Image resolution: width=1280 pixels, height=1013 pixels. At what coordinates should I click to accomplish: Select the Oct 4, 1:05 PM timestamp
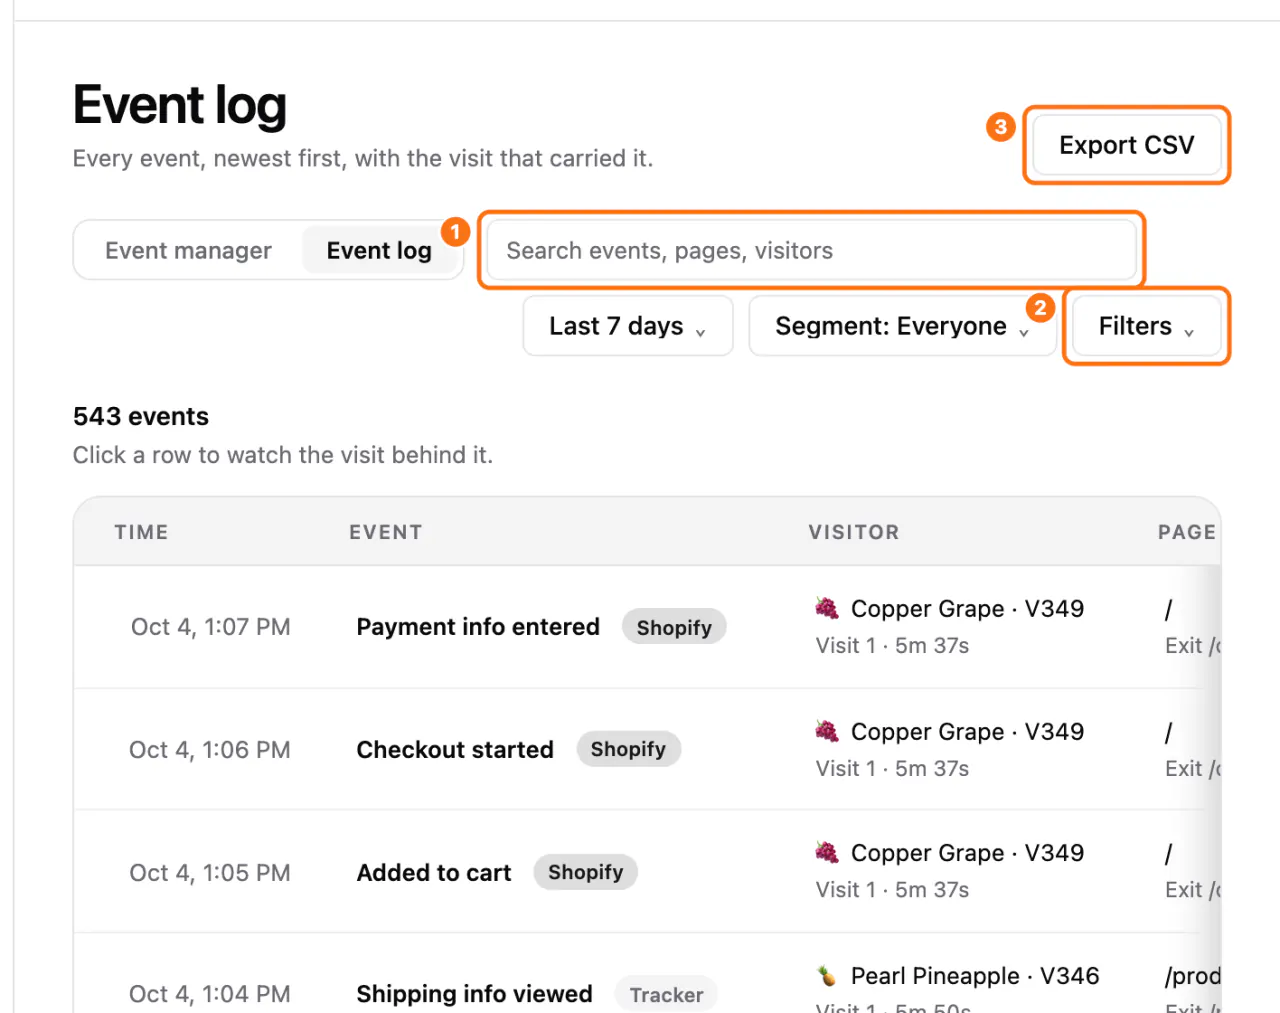[x=209, y=873]
